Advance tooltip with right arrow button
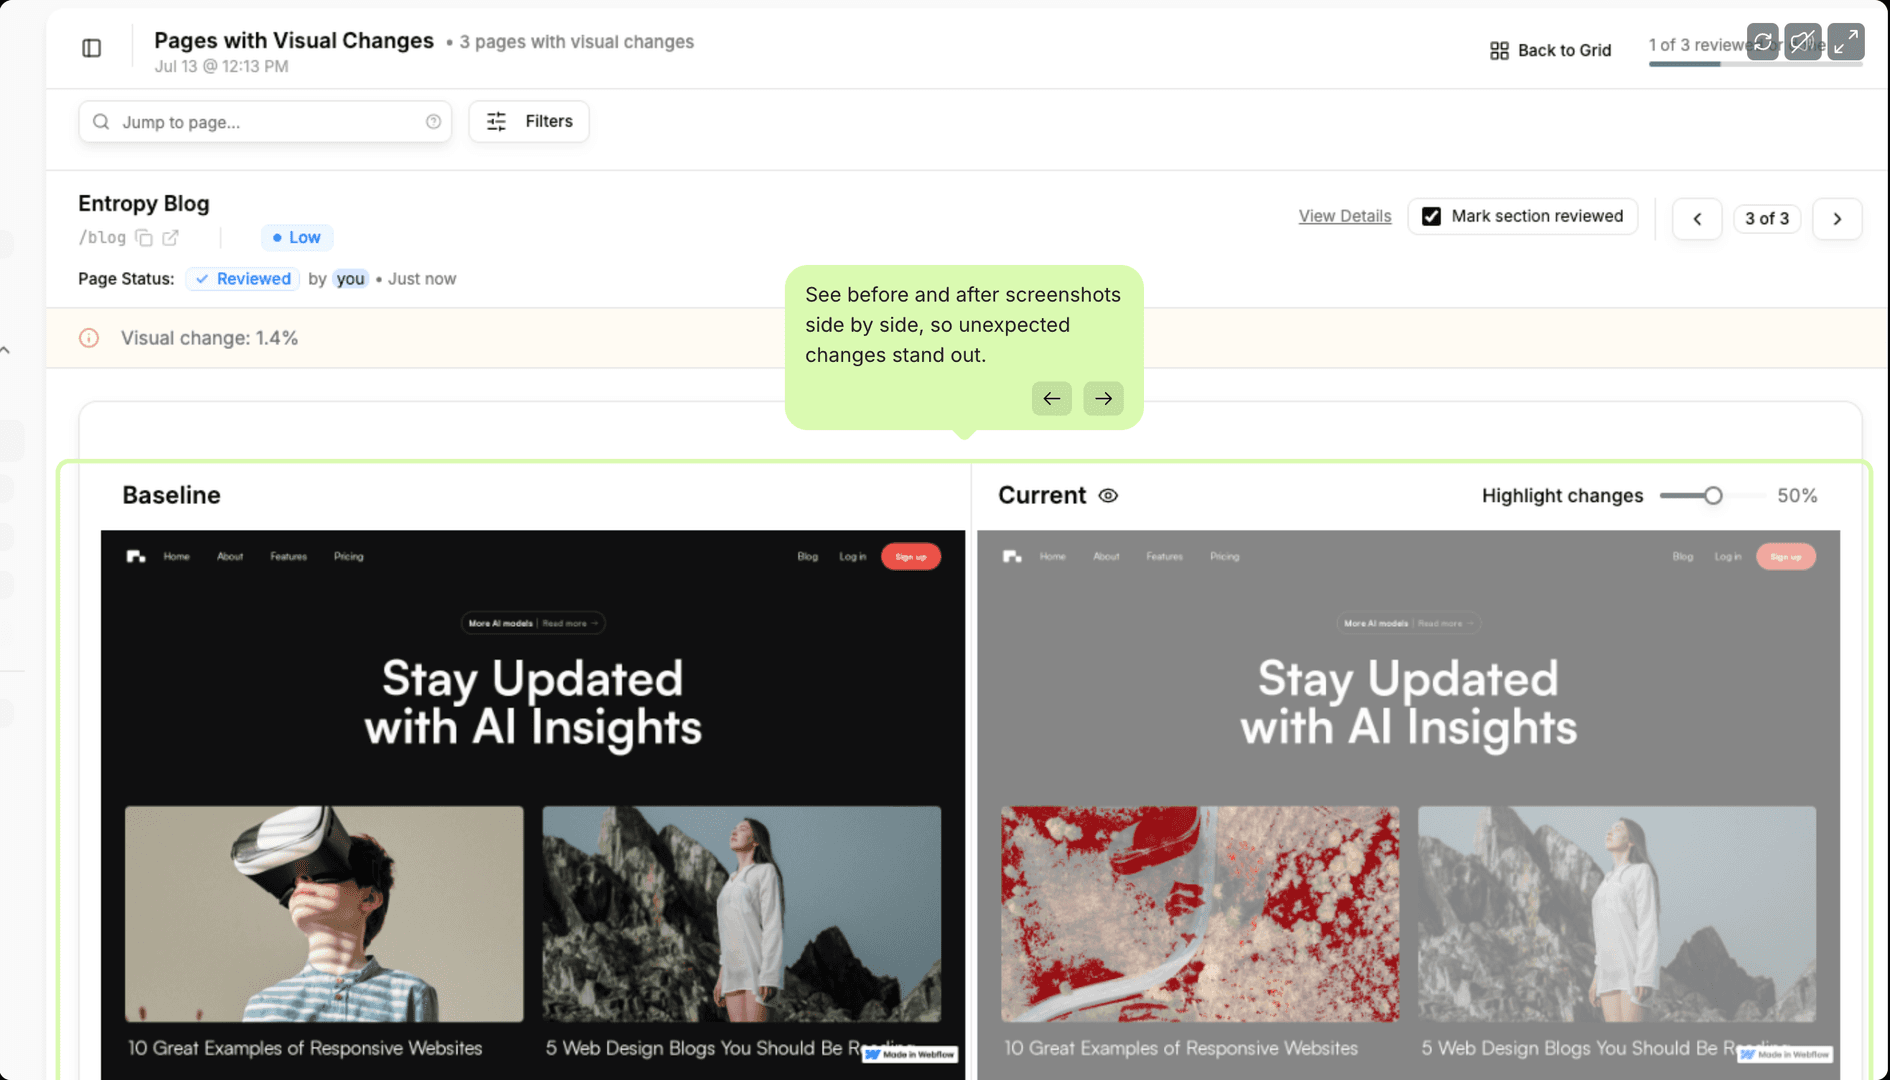Screen dimensions: 1890x1080 pyautogui.click(x=1103, y=398)
